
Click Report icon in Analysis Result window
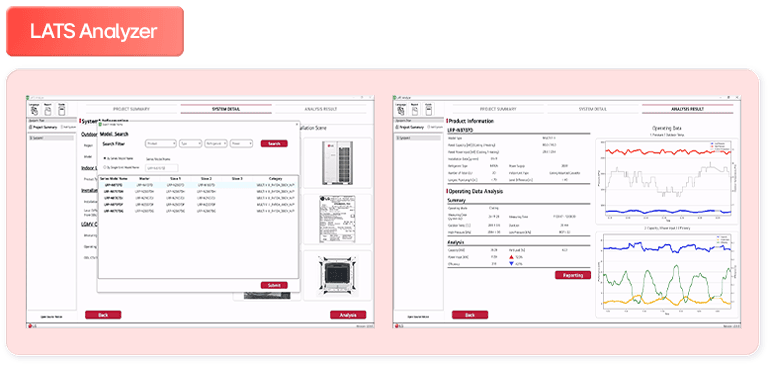(414, 110)
